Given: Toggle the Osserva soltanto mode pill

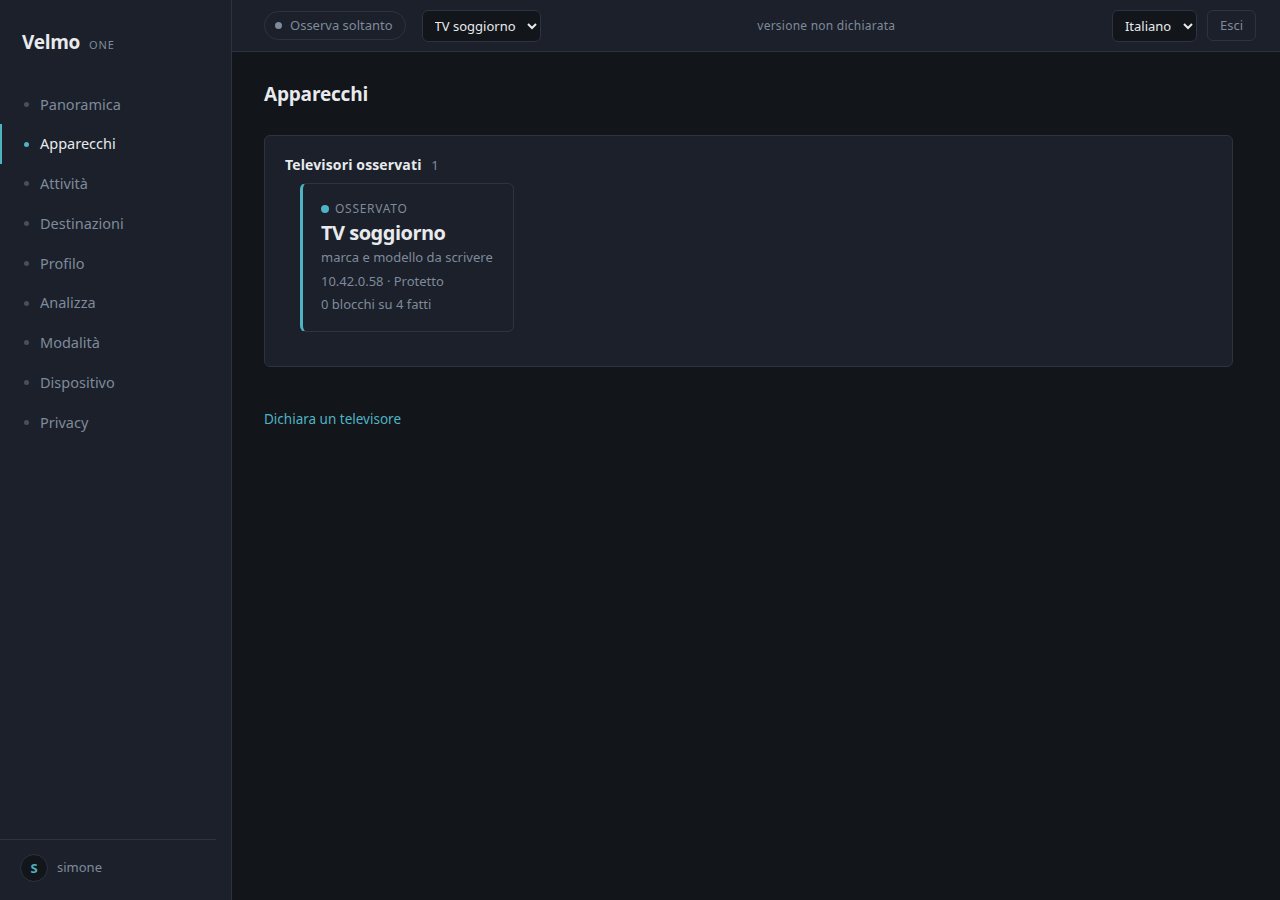Looking at the screenshot, I should [x=335, y=26].
